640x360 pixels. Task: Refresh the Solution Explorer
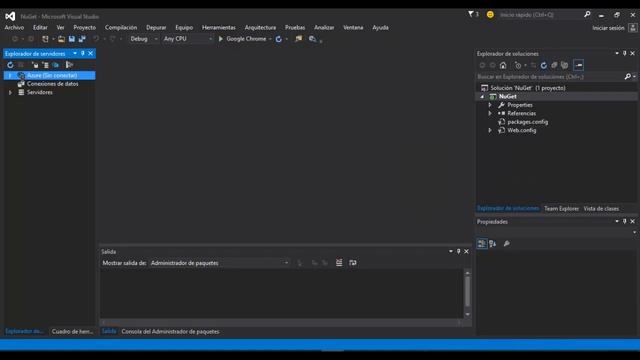pyautogui.click(x=544, y=65)
